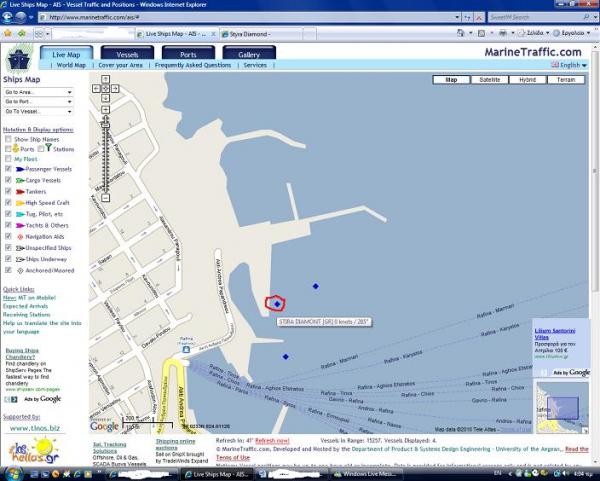The width and height of the screenshot is (600, 481).
Task: Open the Gallery tab
Action: coord(249,53)
